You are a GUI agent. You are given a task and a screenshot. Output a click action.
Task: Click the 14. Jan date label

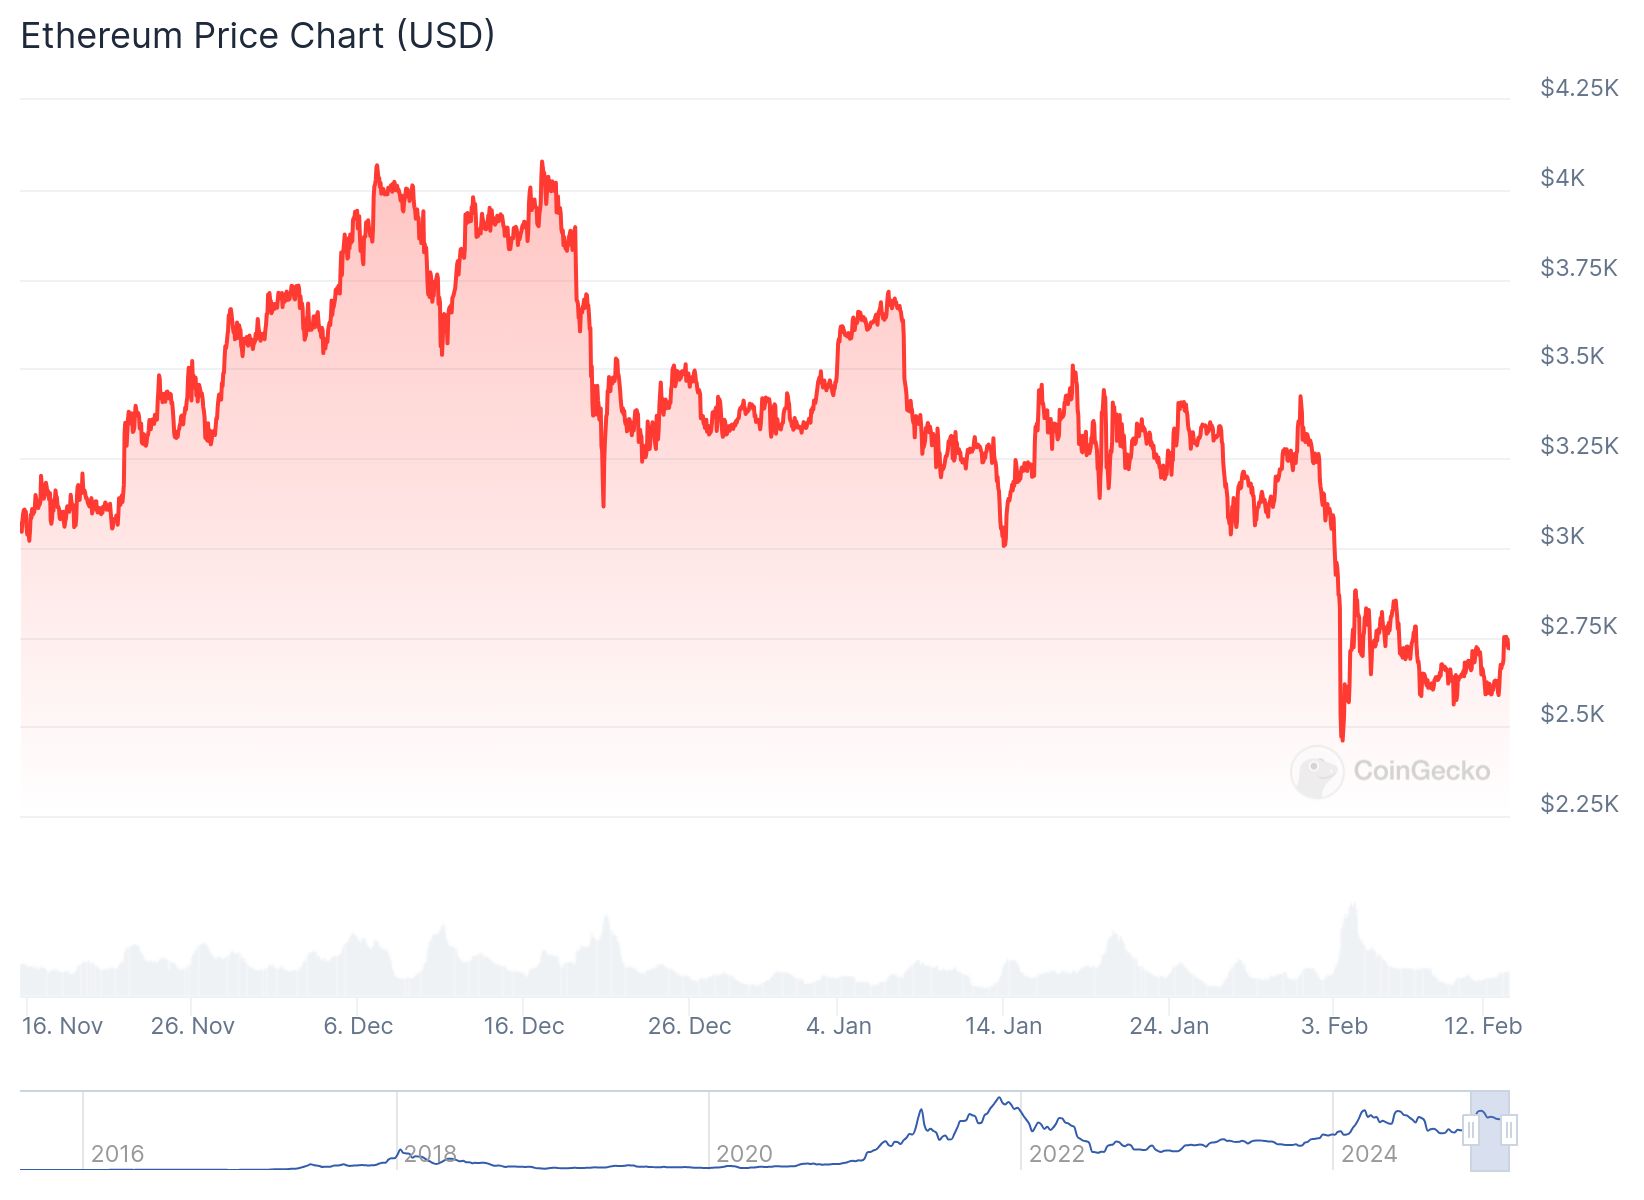point(1003,1026)
